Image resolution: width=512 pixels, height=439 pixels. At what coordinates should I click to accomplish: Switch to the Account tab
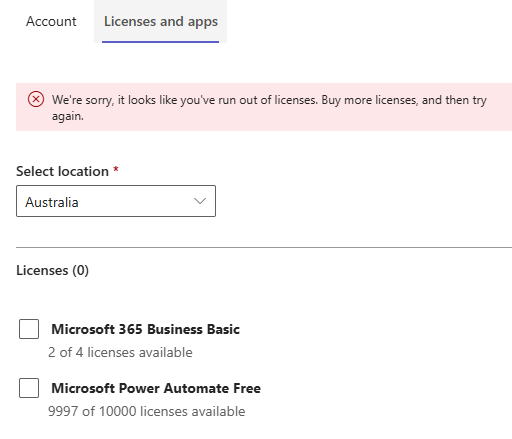coord(51,21)
